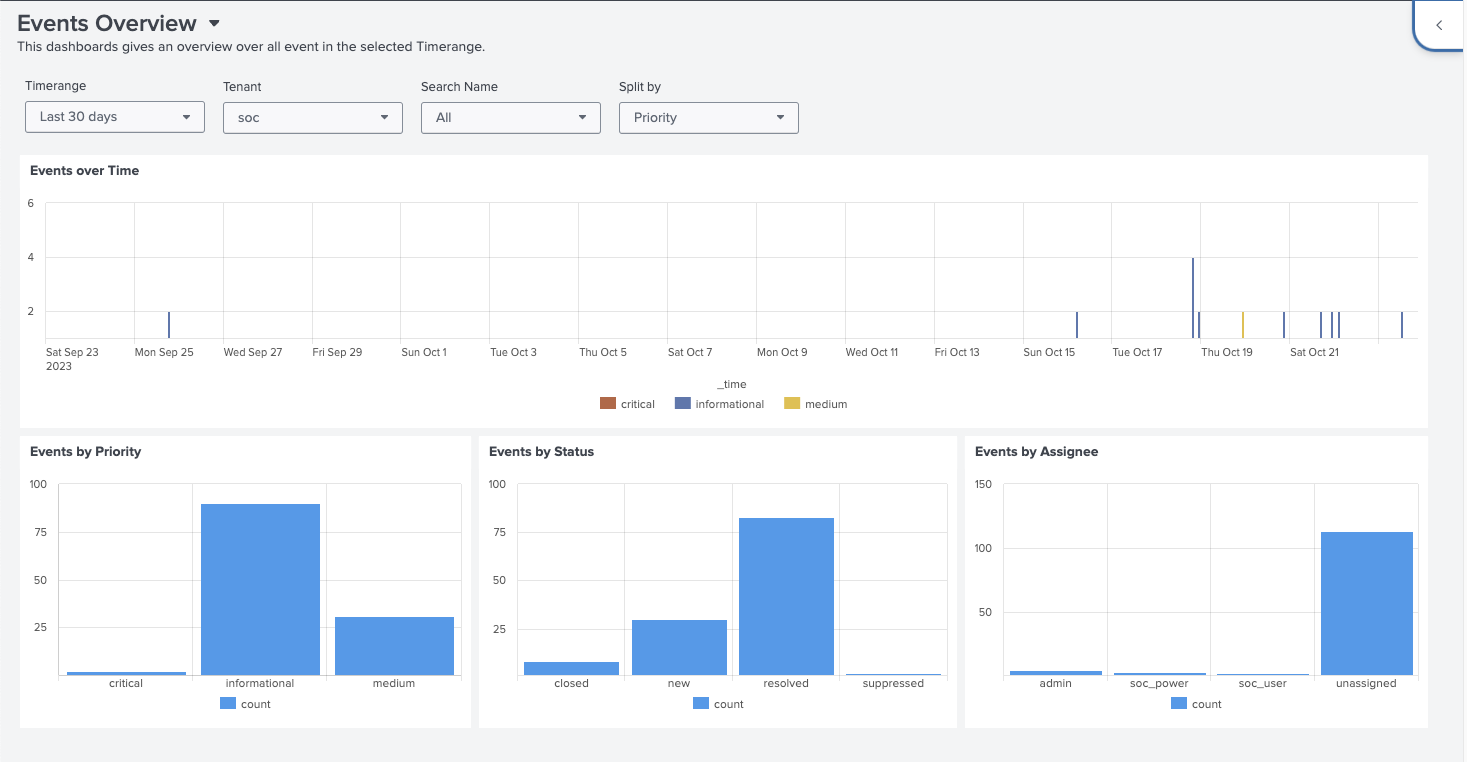This screenshot has height=762, width=1467.
Task: Open the Timerange dropdown showing Last 30 days
Action: pyautogui.click(x=114, y=117)
